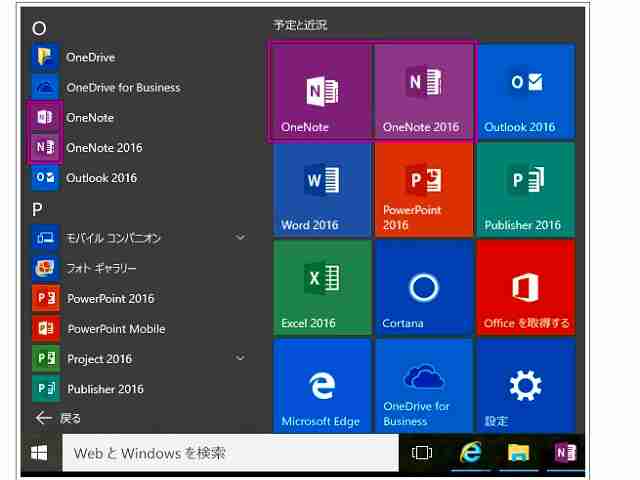Launch the Microsoft Edge tile
This screenshot has width=640, height=480.
coord(322,385)
